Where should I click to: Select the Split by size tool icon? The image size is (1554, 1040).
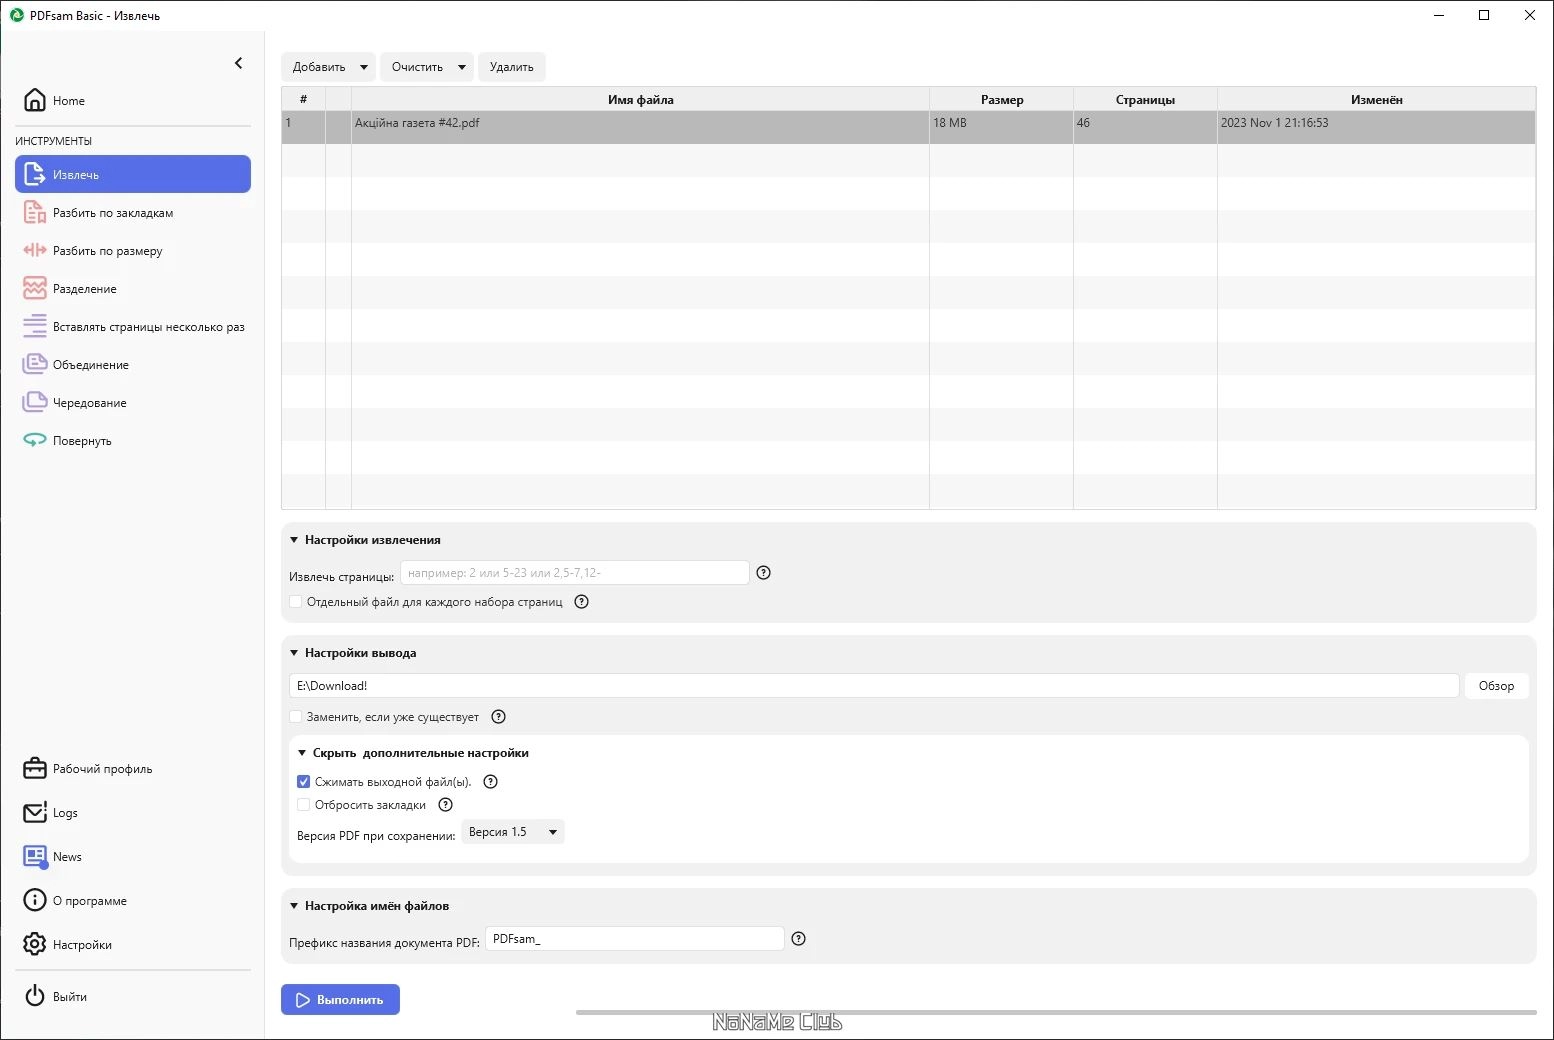click(35, 250)
